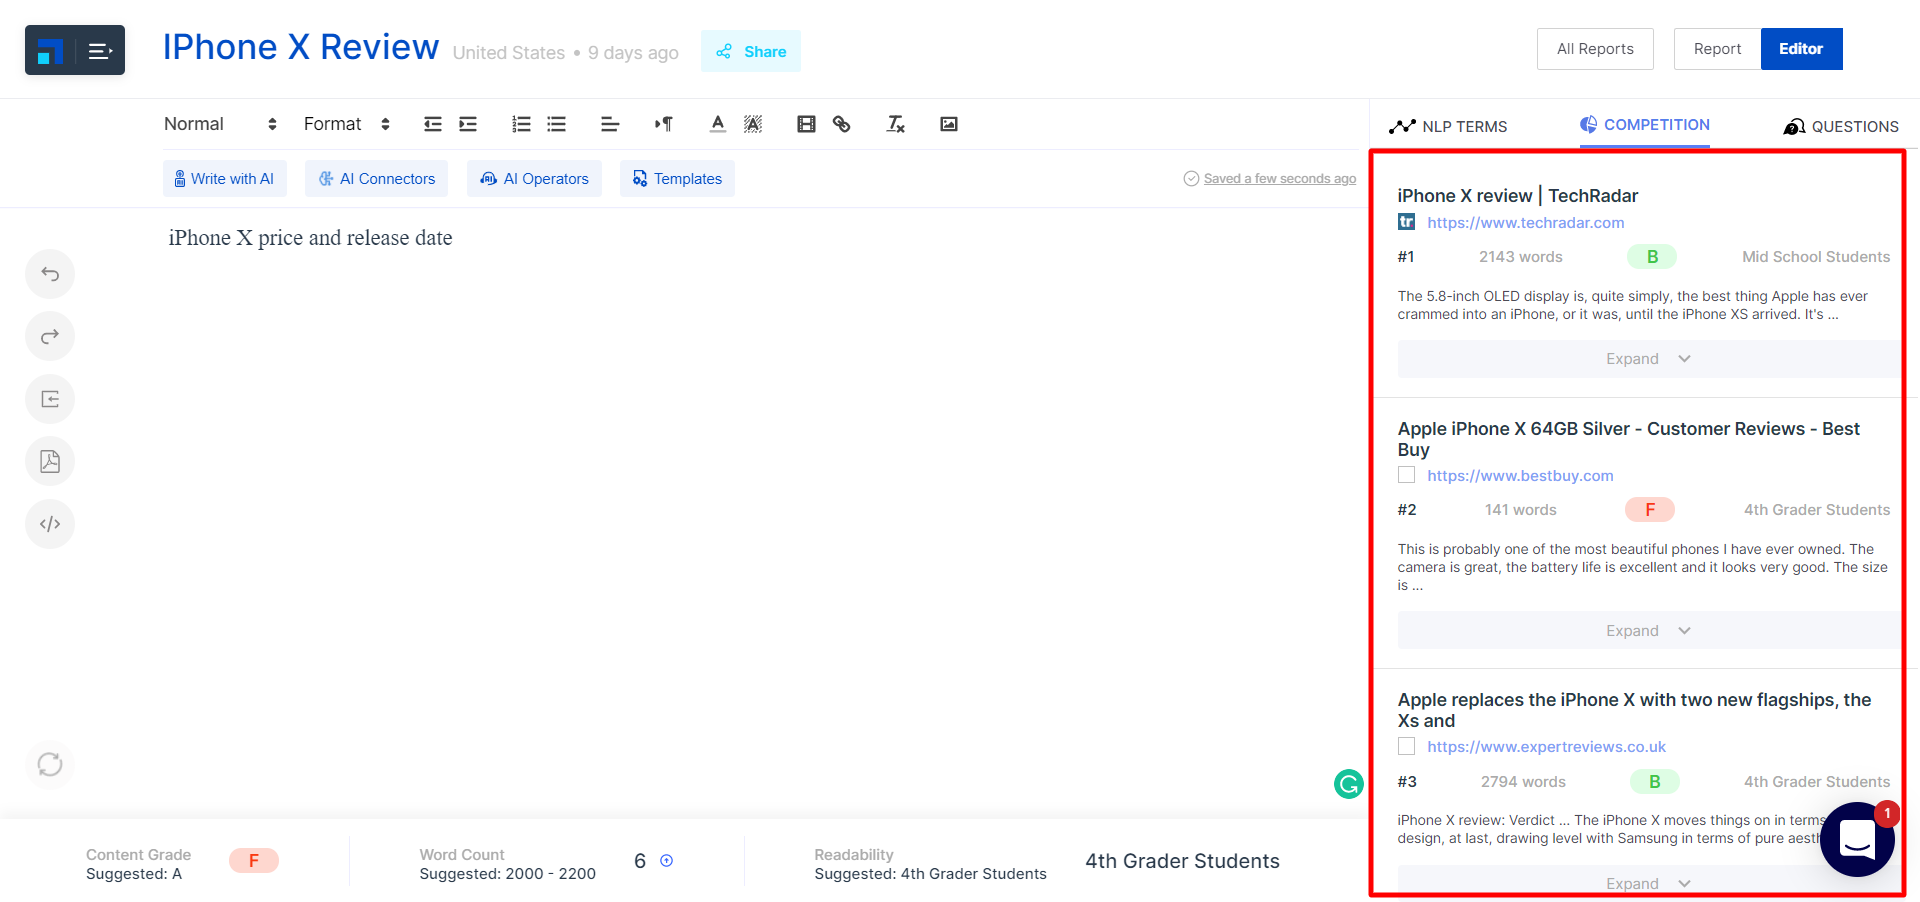Increase indent with indent icon

click(x=467, y=124)
